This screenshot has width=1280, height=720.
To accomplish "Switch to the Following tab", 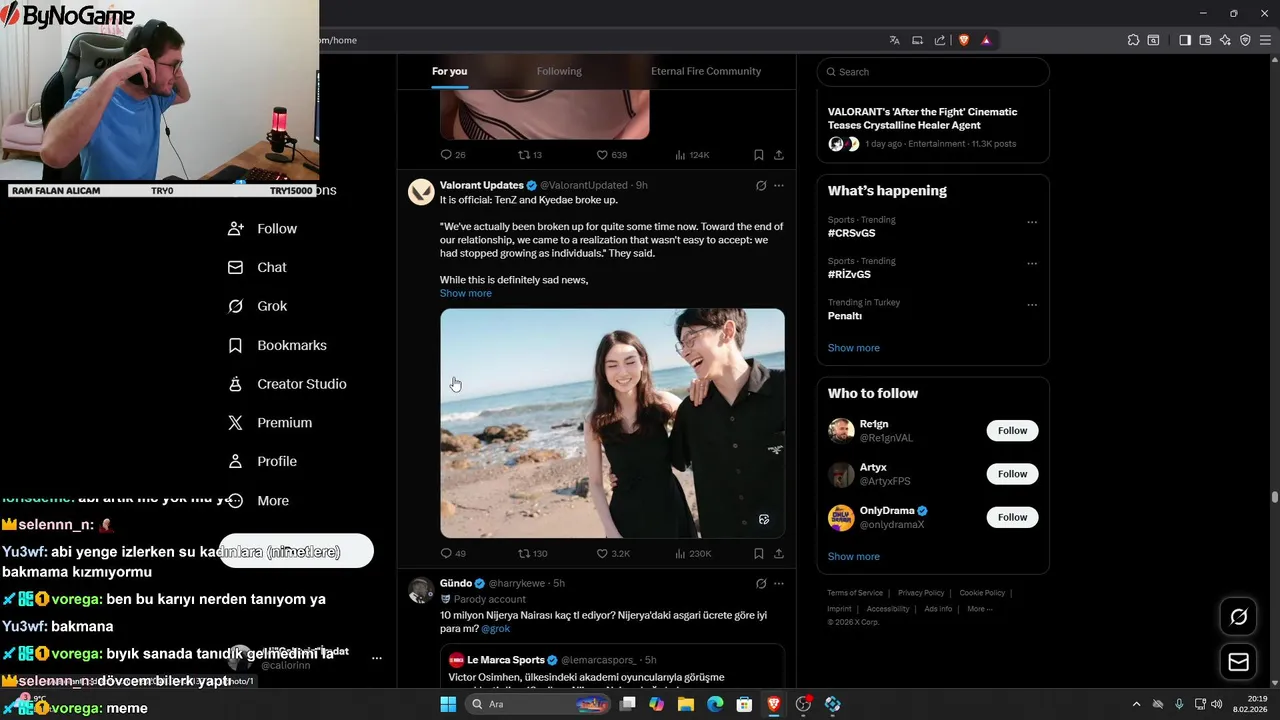I will click(559, 71).
